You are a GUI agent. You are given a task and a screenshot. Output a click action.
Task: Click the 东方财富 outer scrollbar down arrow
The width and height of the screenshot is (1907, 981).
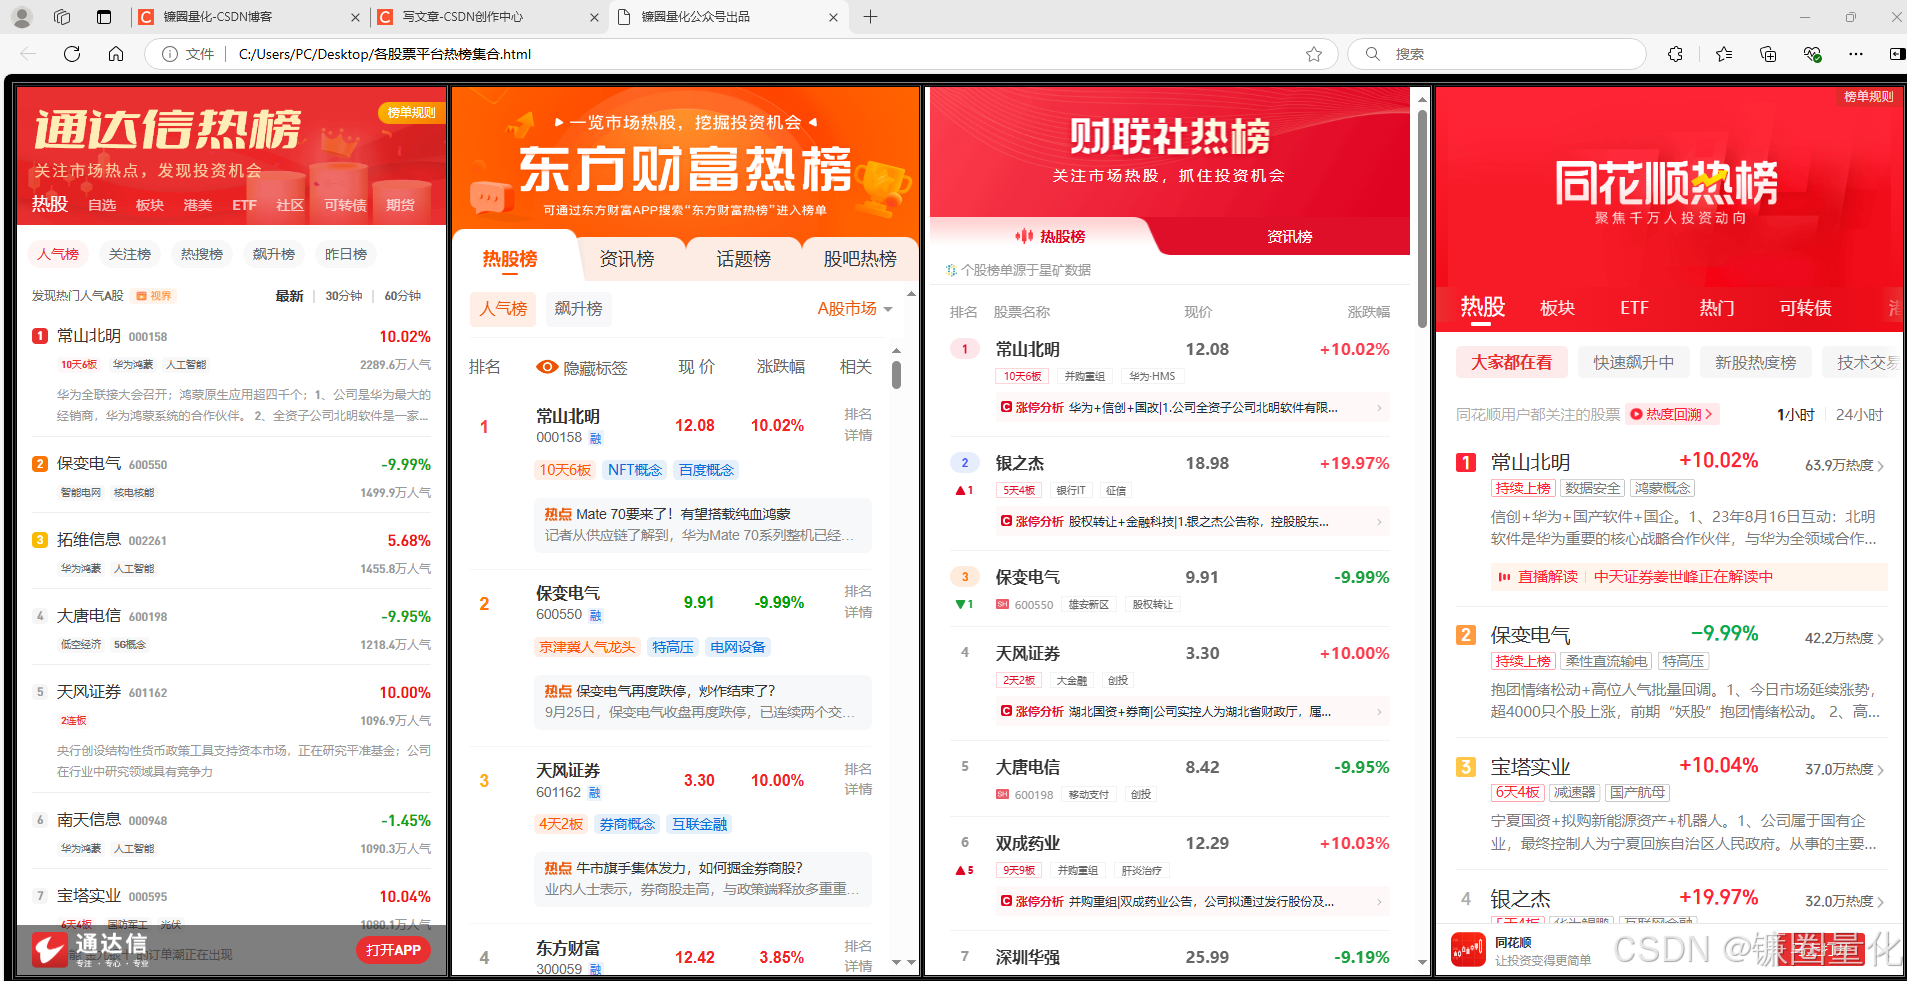click(910, 962)
